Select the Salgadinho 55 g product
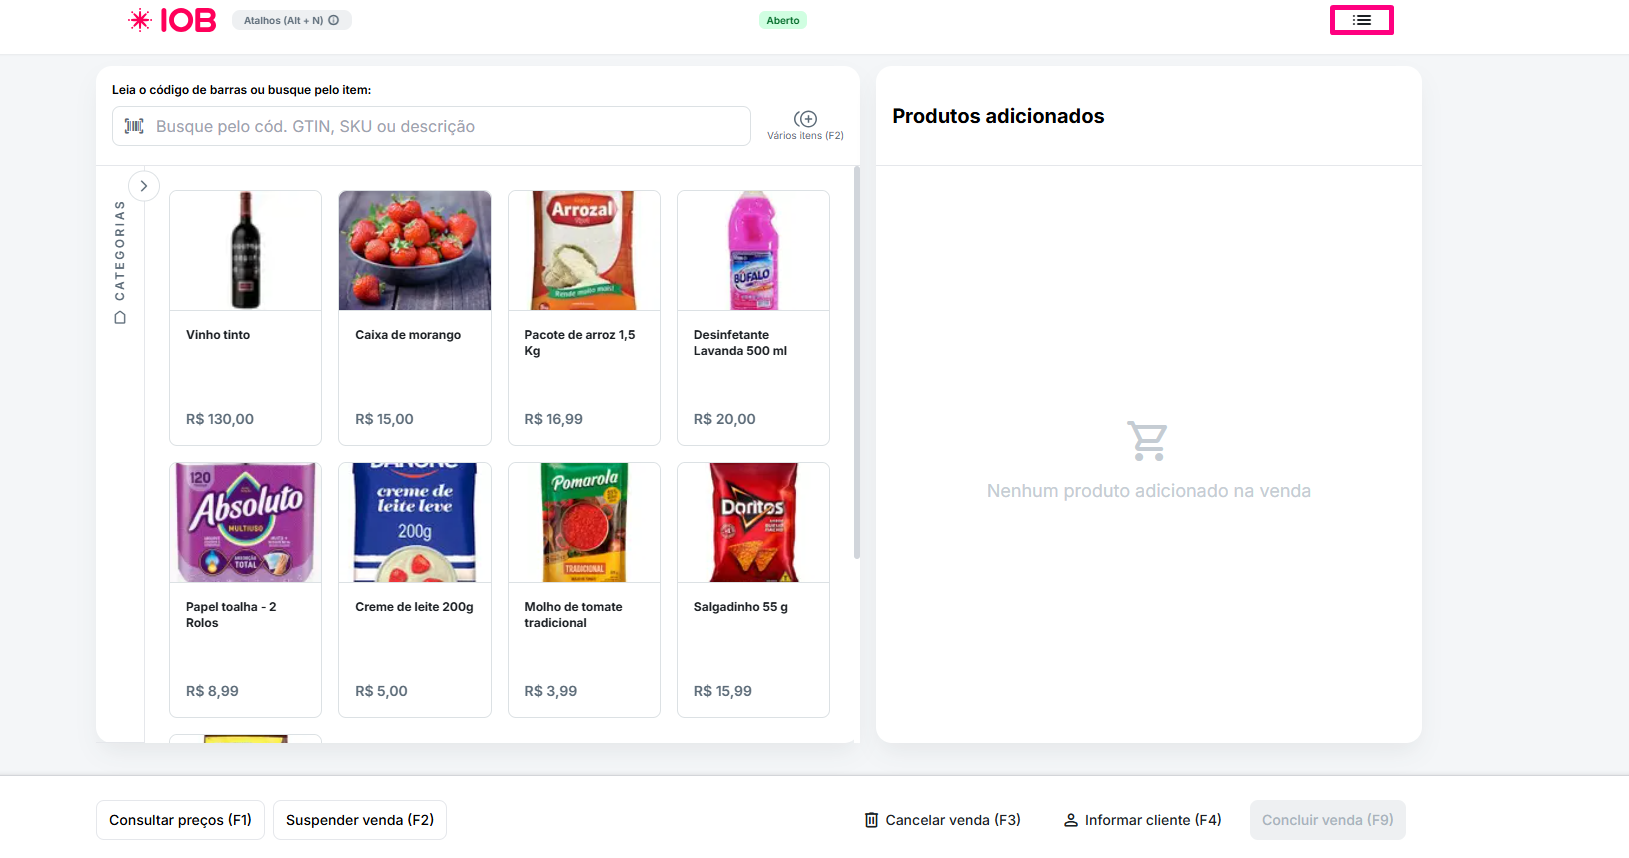The width and height of the screenshot is (1629, 858). (753, 590)
